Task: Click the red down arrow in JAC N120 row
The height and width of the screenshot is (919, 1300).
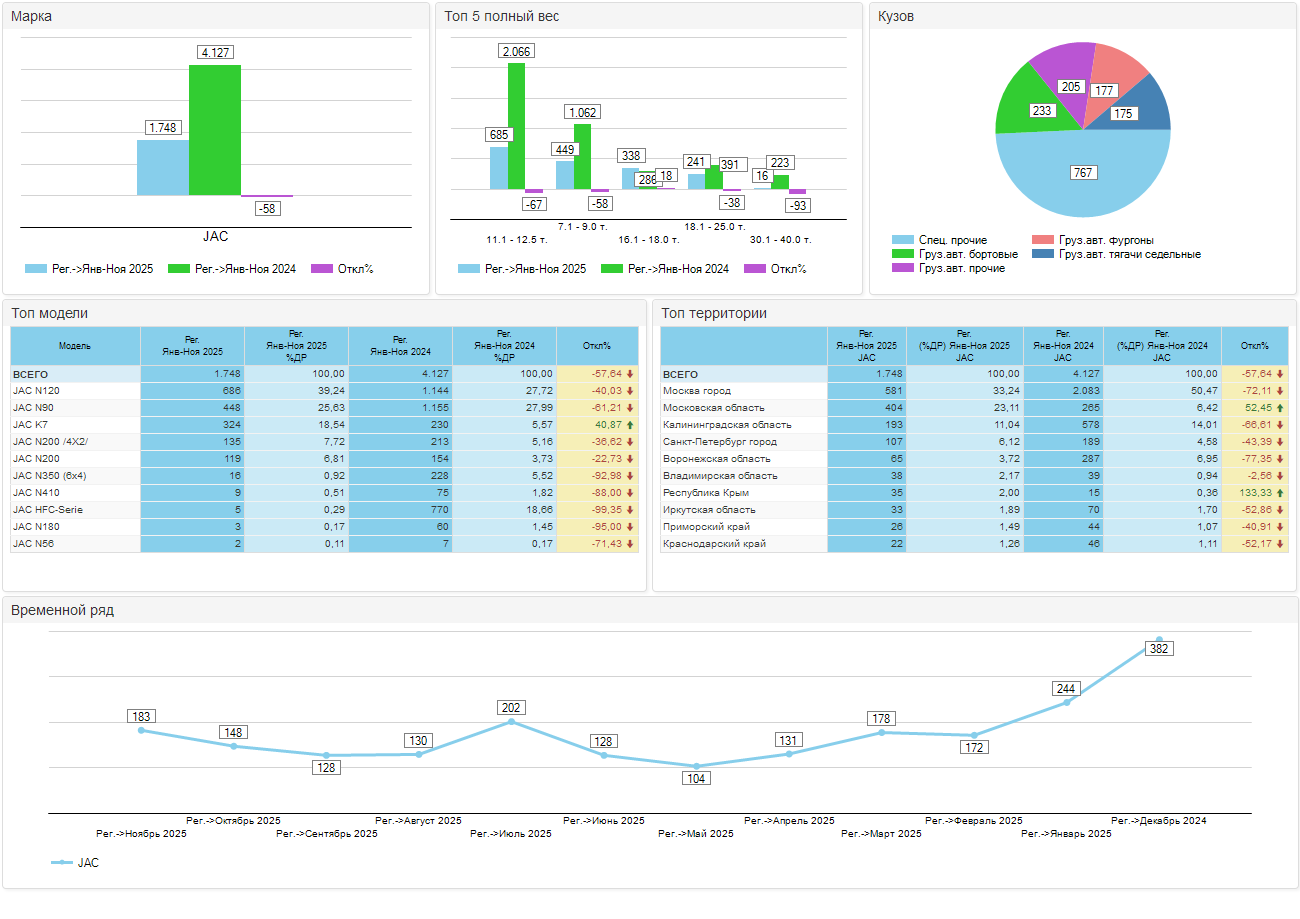Action: 630,391
